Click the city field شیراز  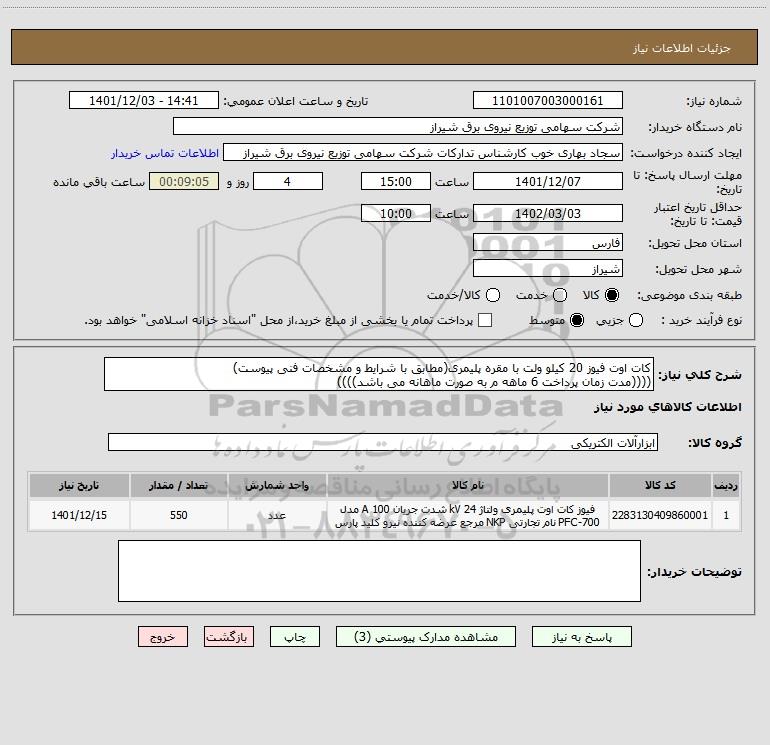[548, 268]
